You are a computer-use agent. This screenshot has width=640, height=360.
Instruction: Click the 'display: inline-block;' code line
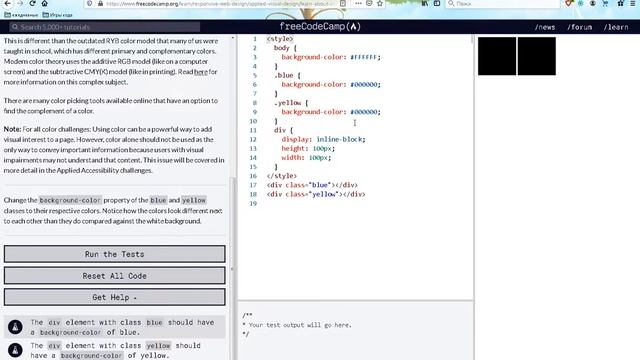coord(323,139)
